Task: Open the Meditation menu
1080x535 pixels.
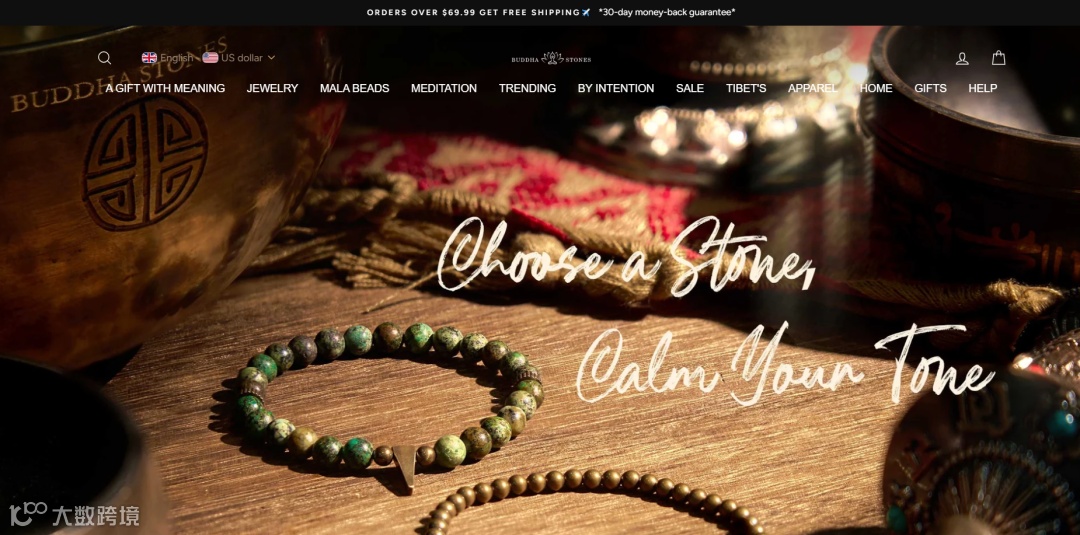Action: [x=444, y=88]
